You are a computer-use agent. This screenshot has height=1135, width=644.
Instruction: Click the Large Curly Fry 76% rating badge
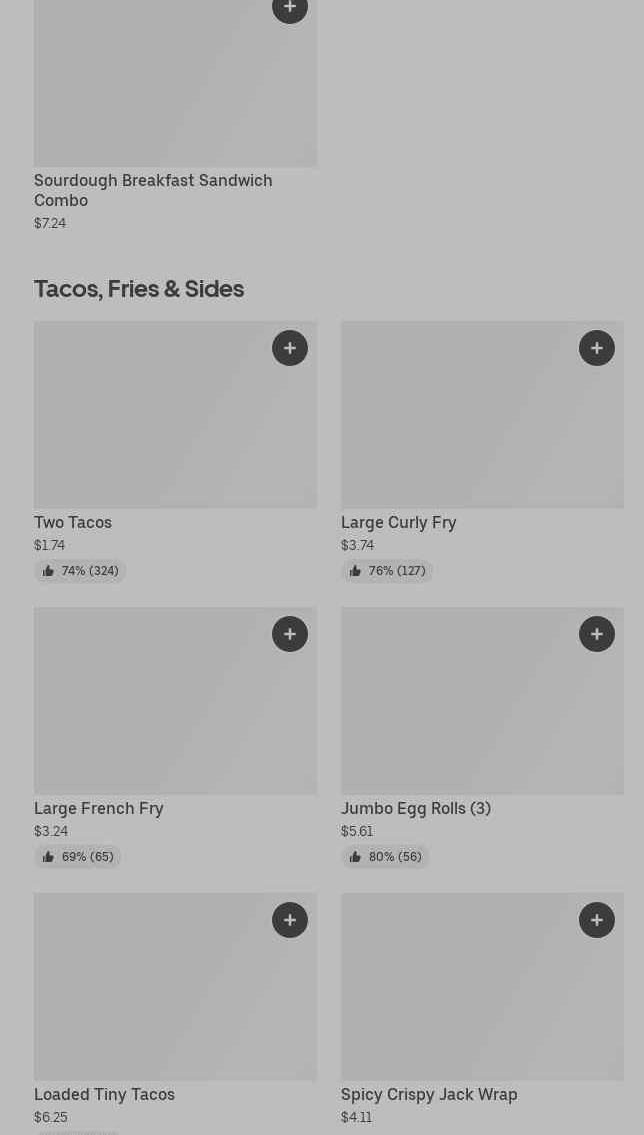[387, 571]
